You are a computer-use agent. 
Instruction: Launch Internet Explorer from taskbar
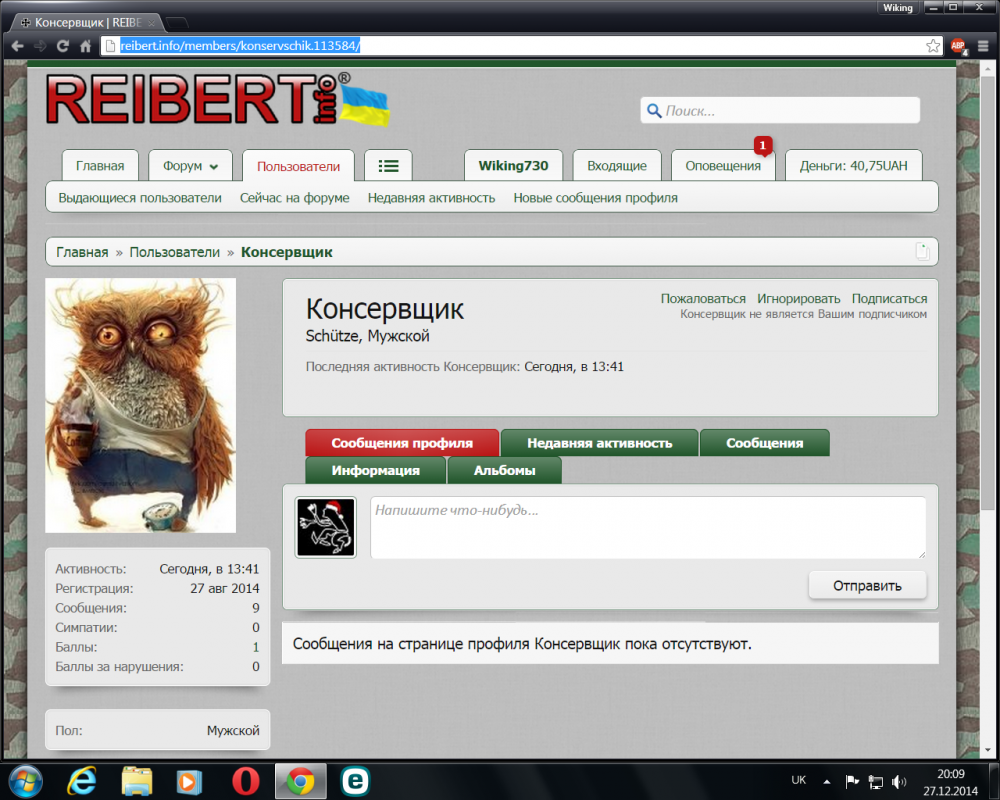[x=82, y=781]
